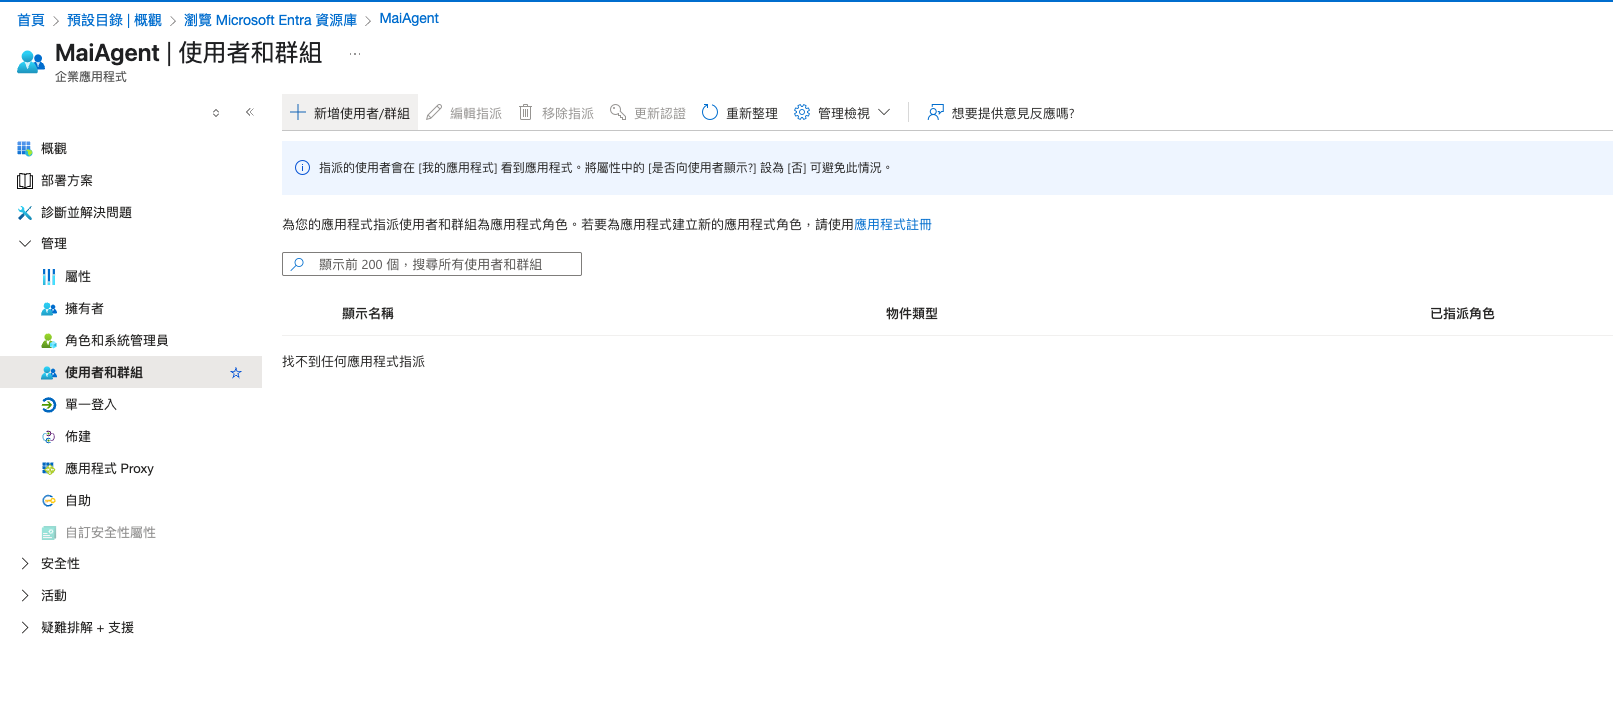Viewport: 1613px width, 708px height.
Task: Go to 瀏覽 Microsoft Entra 資源庫 breadcrumb
Action: (x=270, y=20)
